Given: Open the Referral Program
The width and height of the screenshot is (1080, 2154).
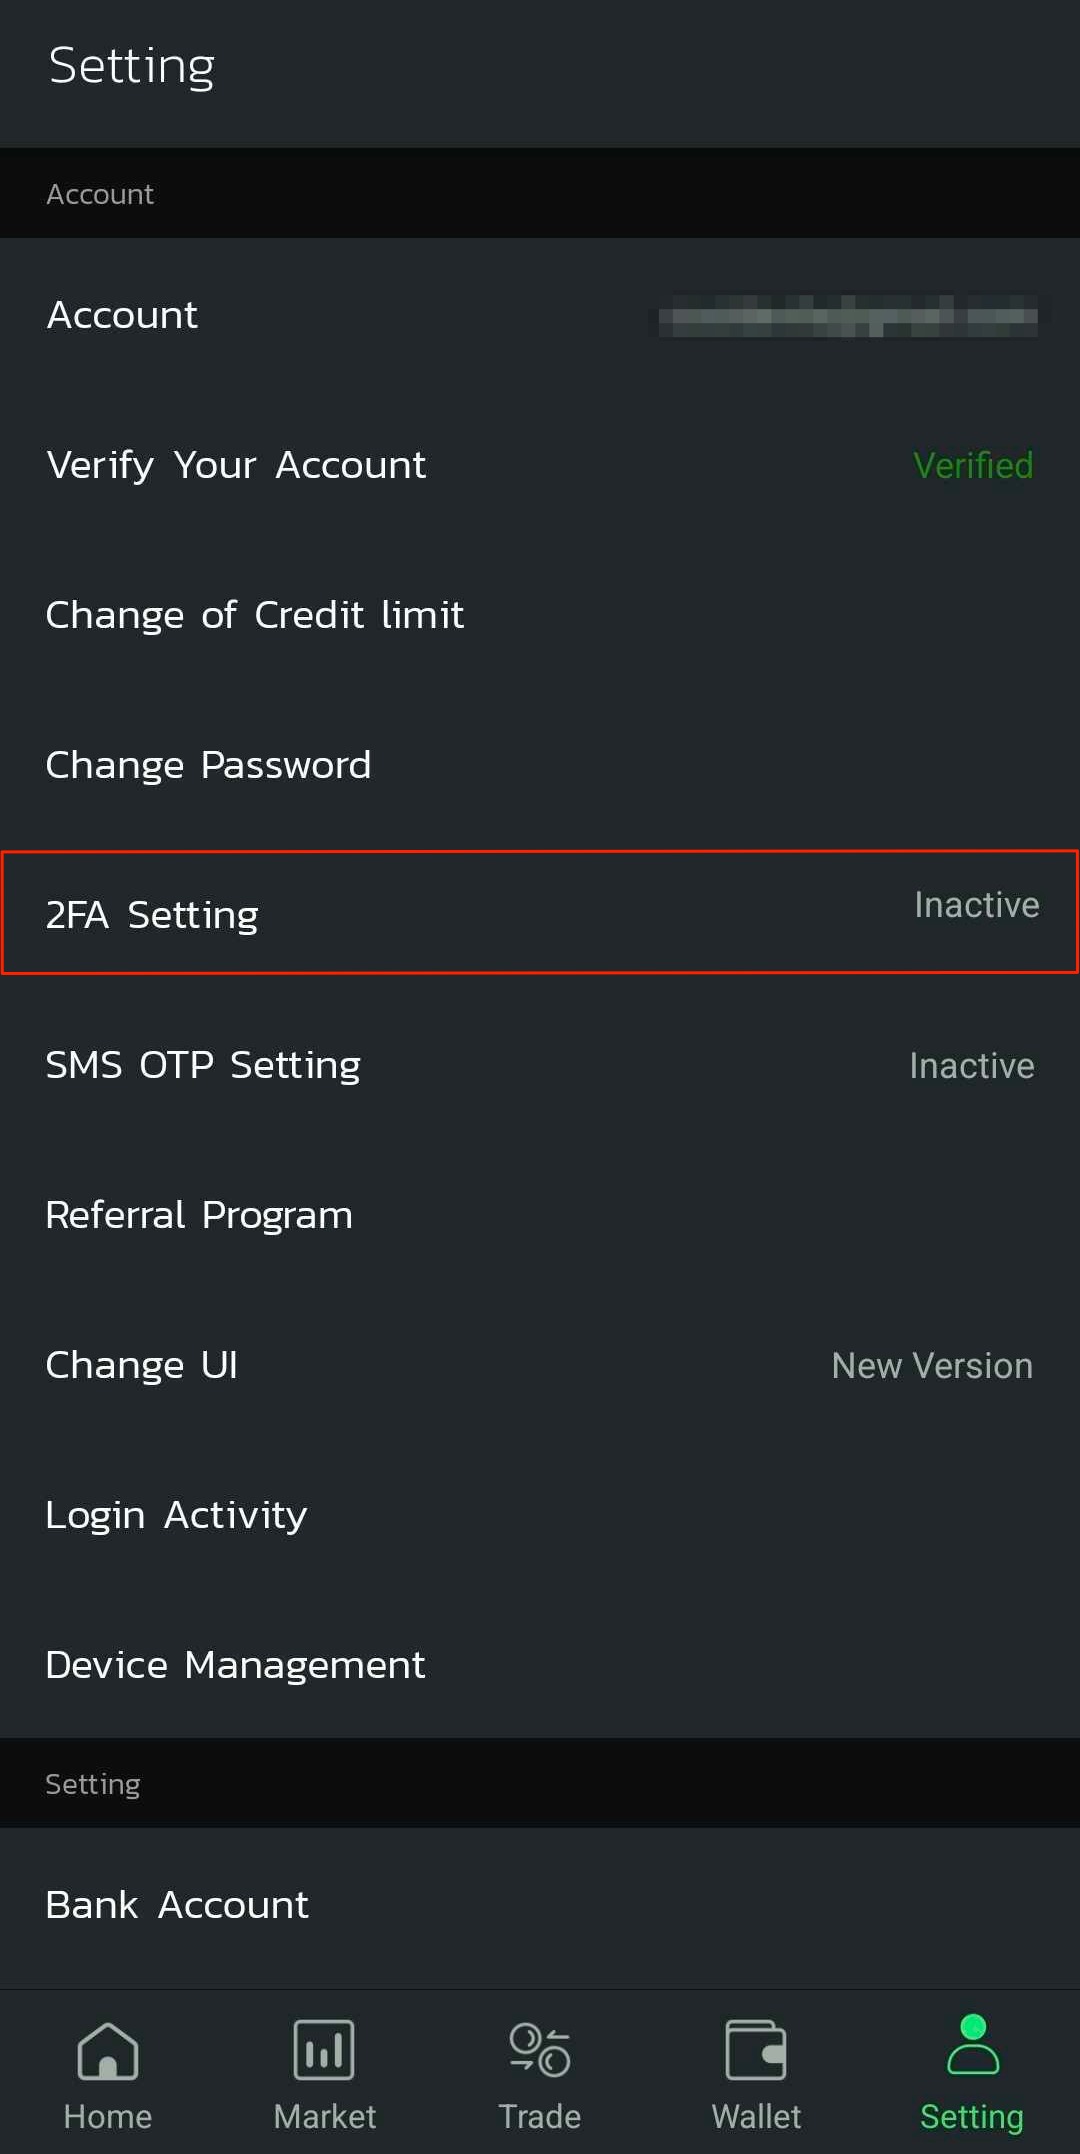Looking at the screenshot, I should pyautogui.click(x=198, y=1214).
